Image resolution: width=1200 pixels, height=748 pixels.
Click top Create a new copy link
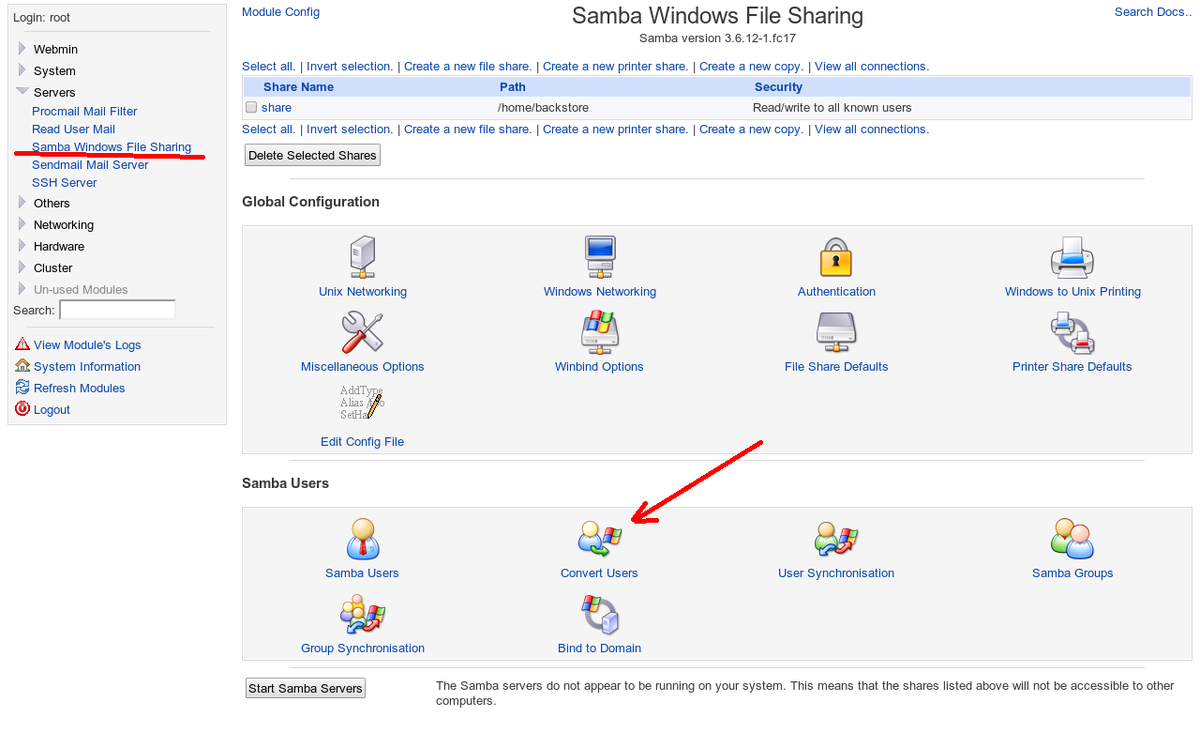[751, 66]
